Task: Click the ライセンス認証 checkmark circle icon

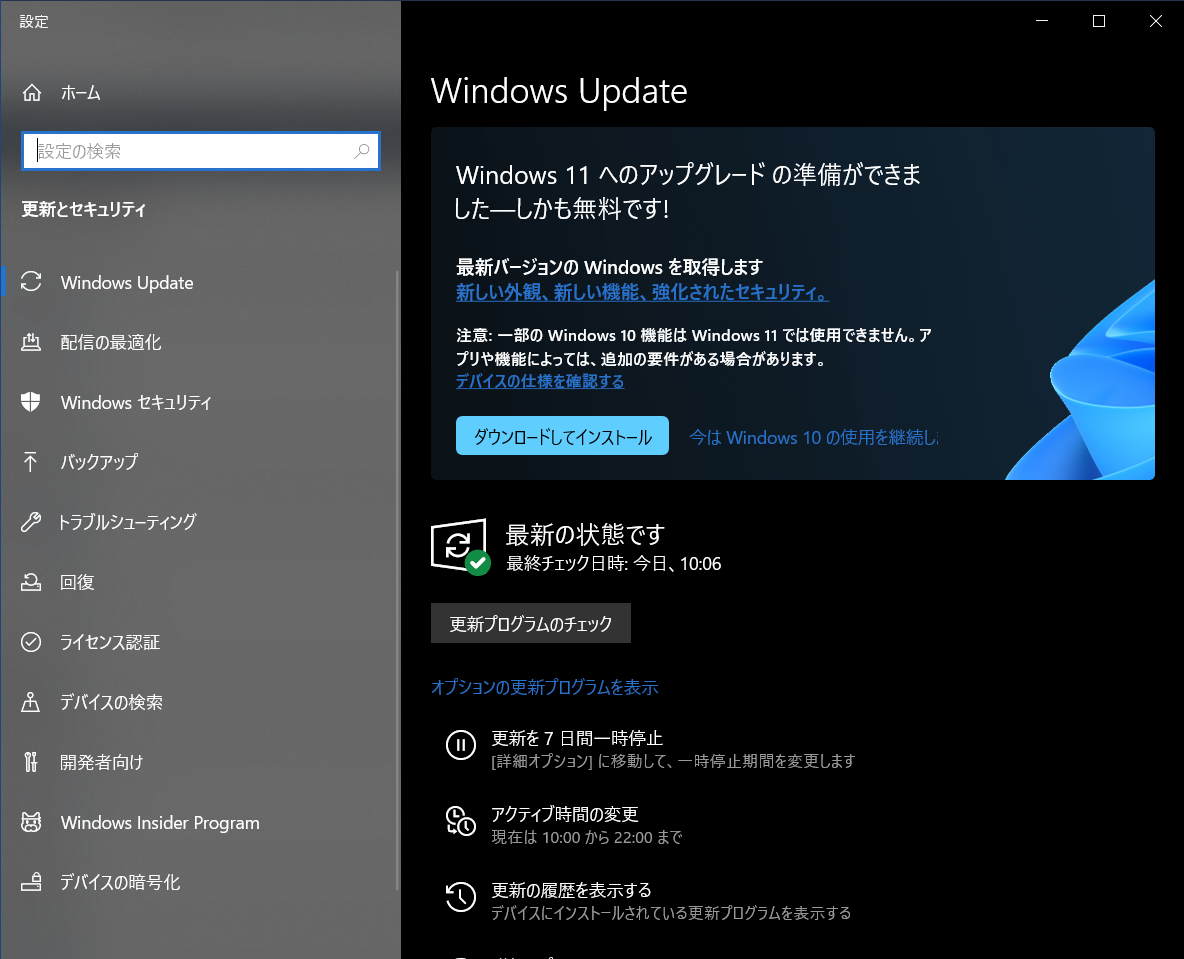Action: (31, 642)
